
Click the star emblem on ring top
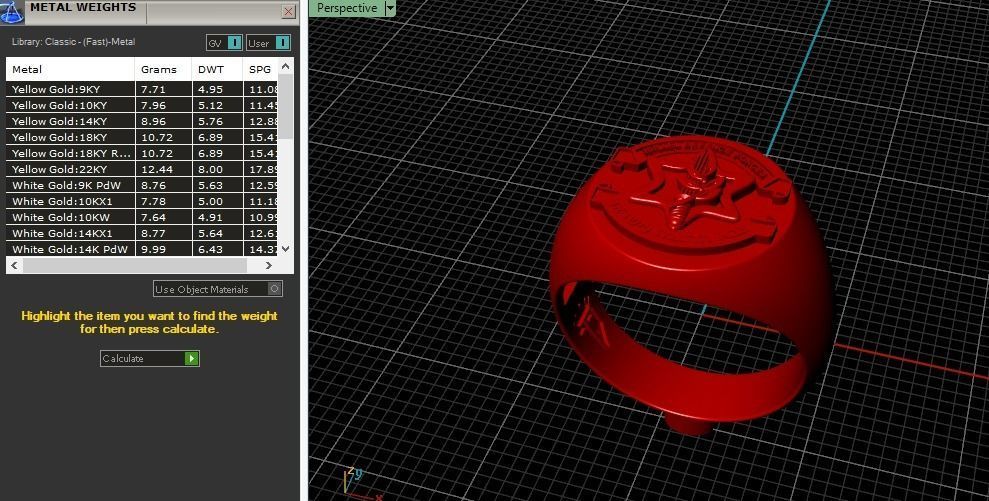(x=684, y=196)
